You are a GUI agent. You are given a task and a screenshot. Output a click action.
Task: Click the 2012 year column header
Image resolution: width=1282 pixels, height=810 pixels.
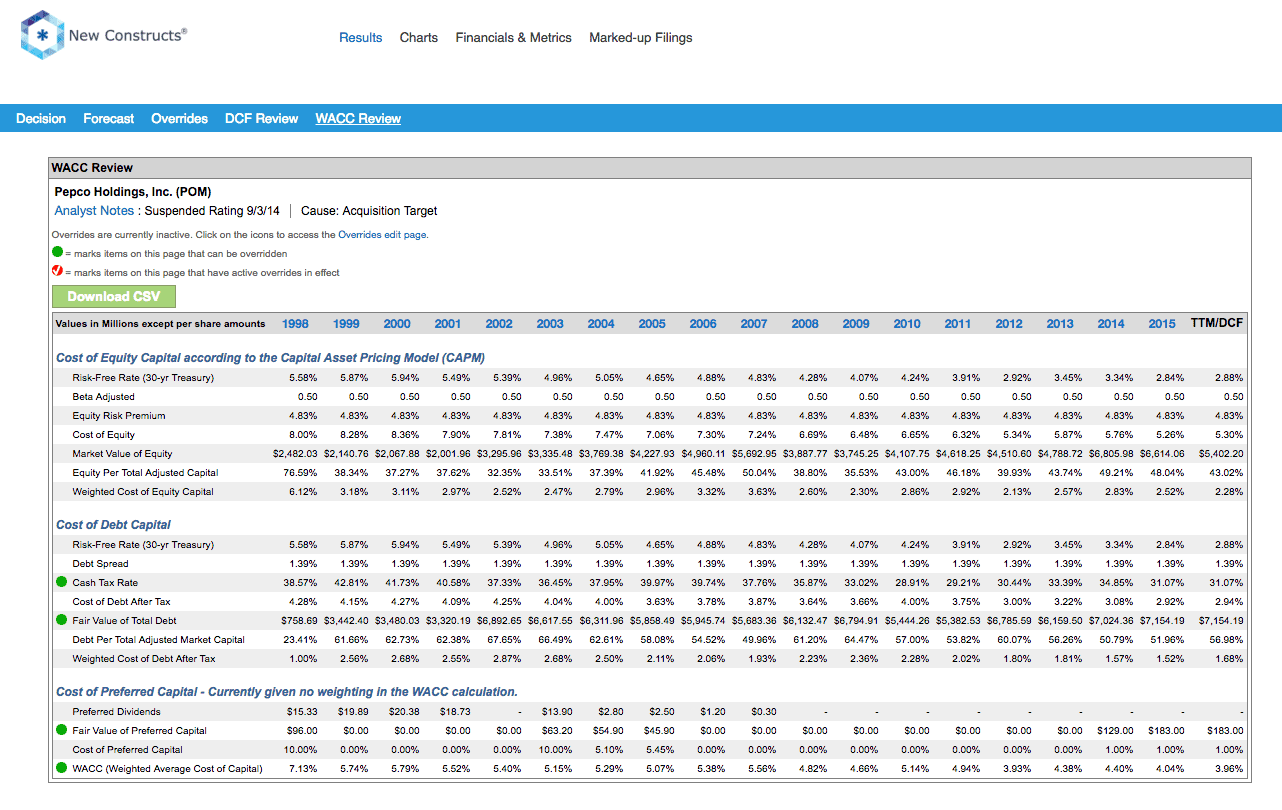click(x=1009, y=324)
